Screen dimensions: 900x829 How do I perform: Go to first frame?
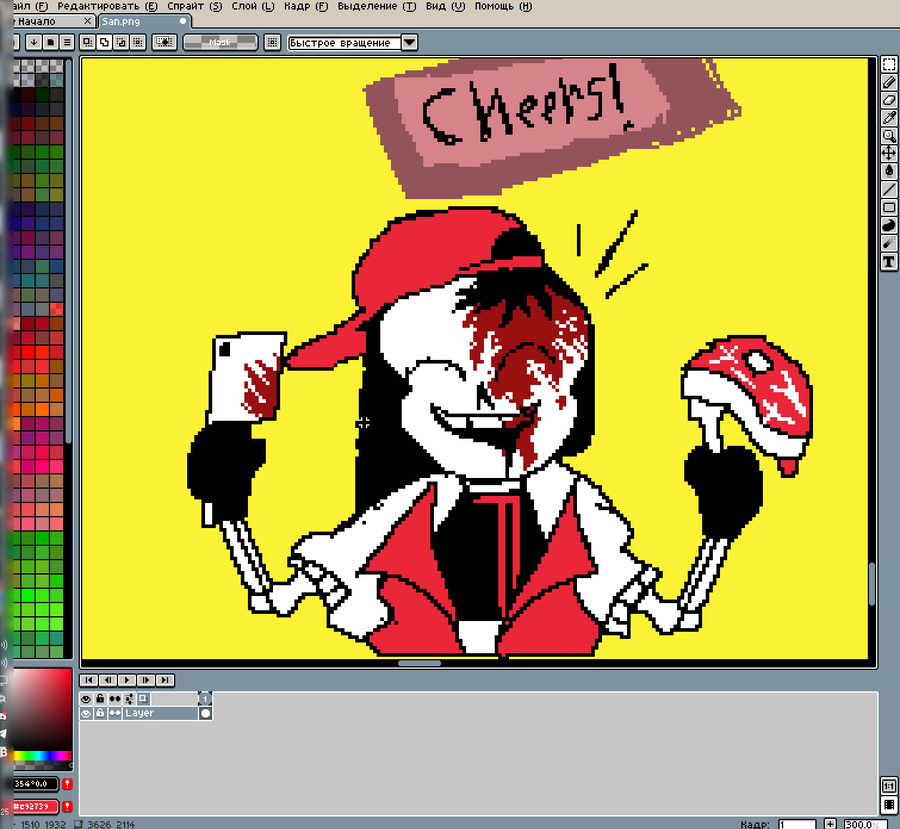[88, 680]
